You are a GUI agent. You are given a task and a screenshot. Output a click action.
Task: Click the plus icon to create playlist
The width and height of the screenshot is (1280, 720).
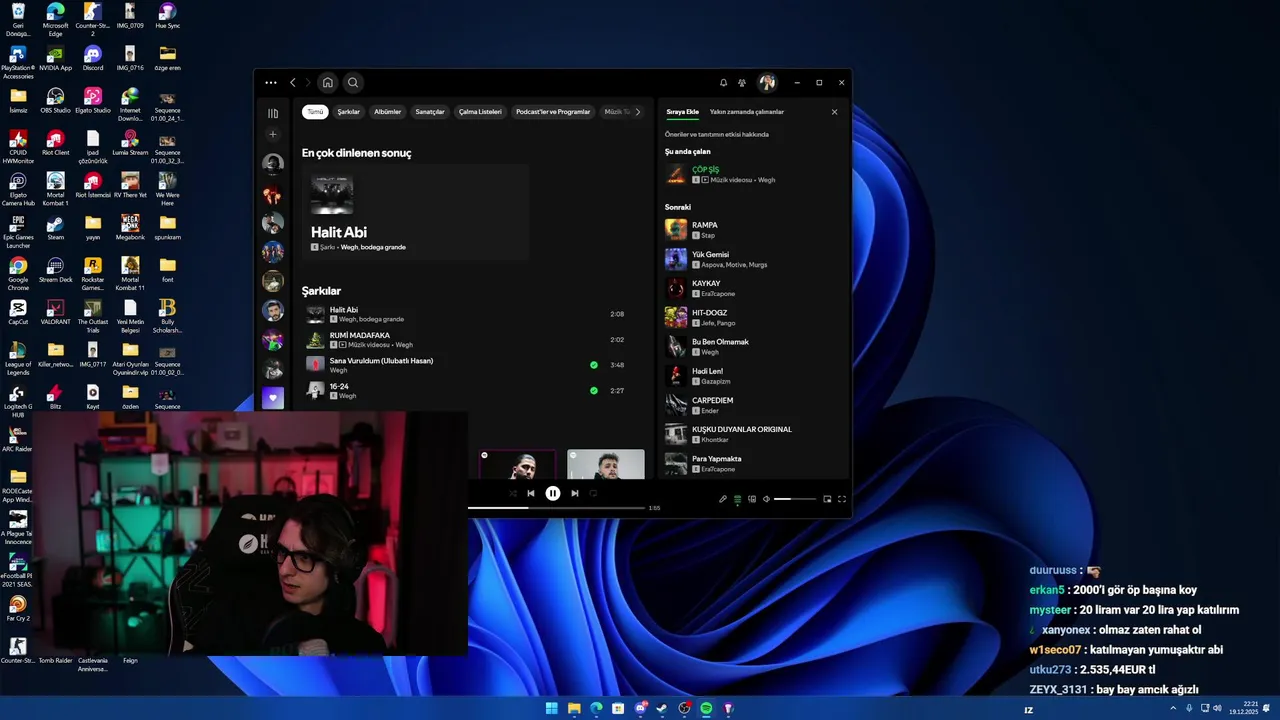point(273,135)
